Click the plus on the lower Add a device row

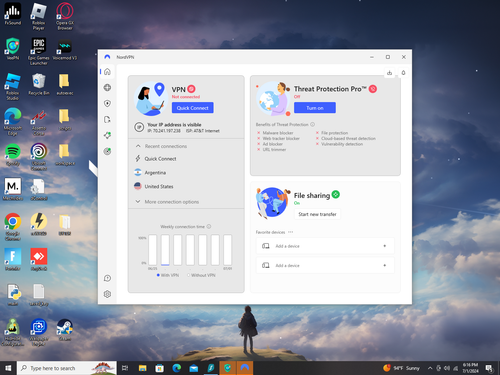coord(385,265)
